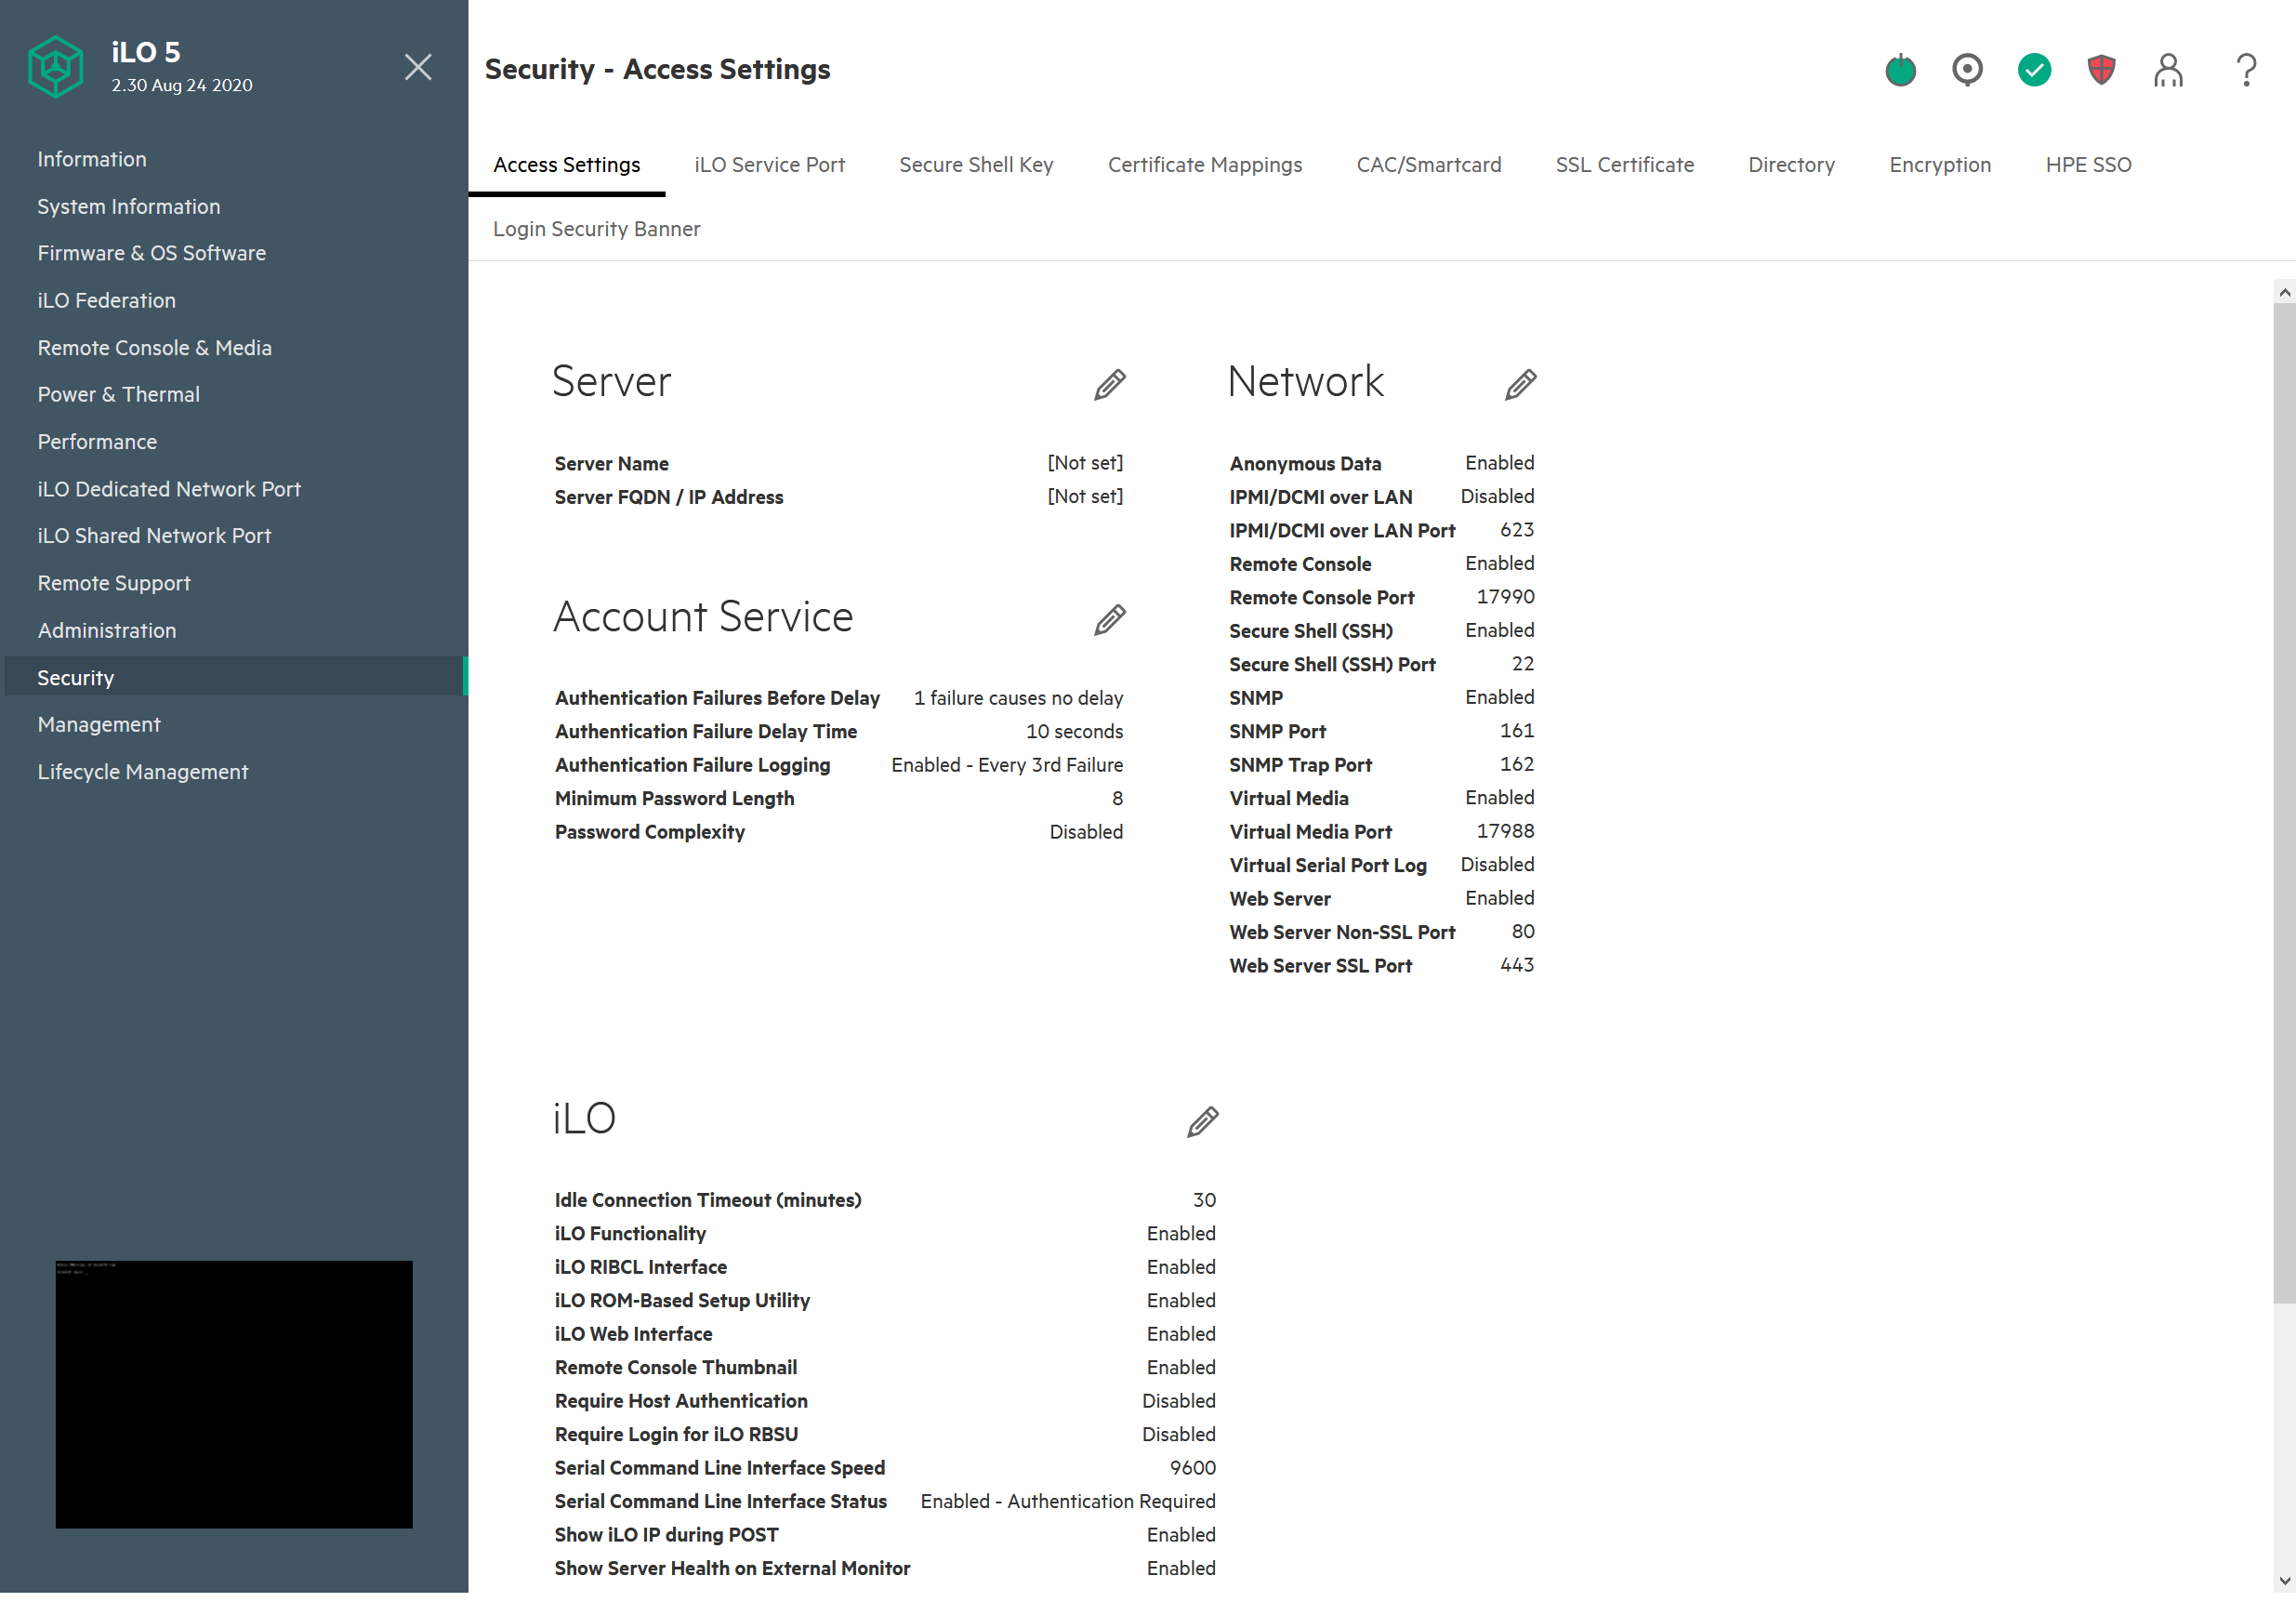Close the navigation sidebar with X
Viewport: 2296px width, 1602px height.
418,67
